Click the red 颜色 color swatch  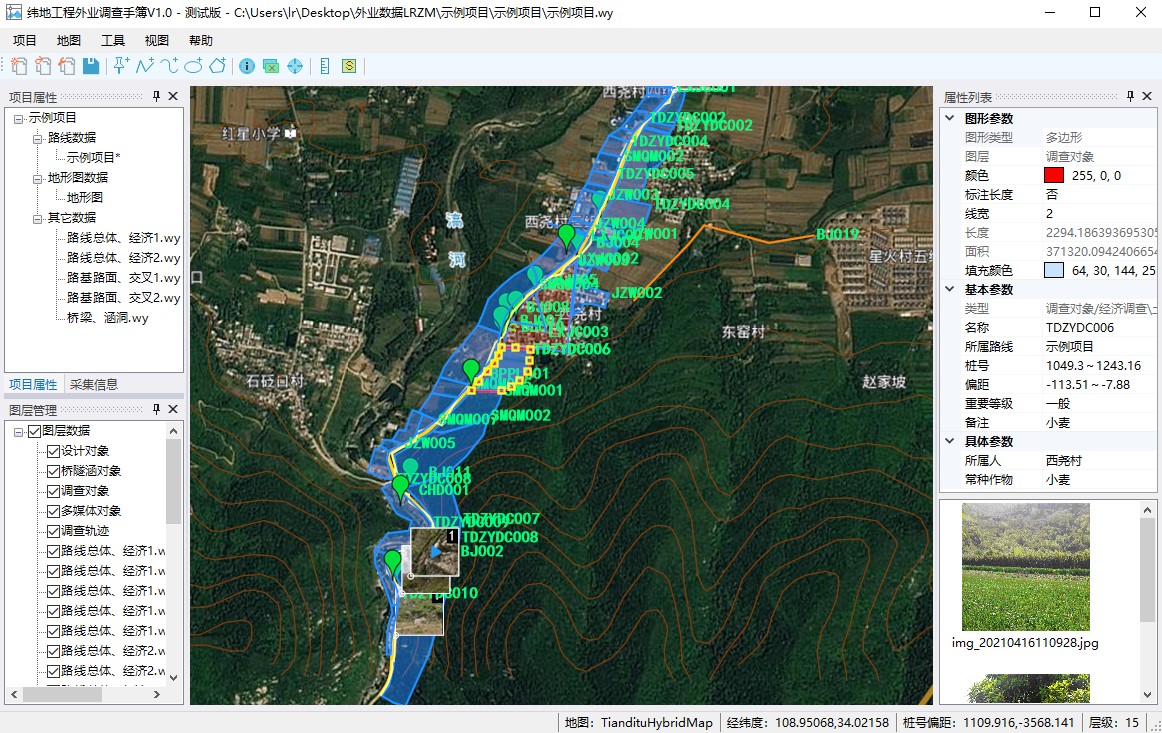pos(1054,175)
